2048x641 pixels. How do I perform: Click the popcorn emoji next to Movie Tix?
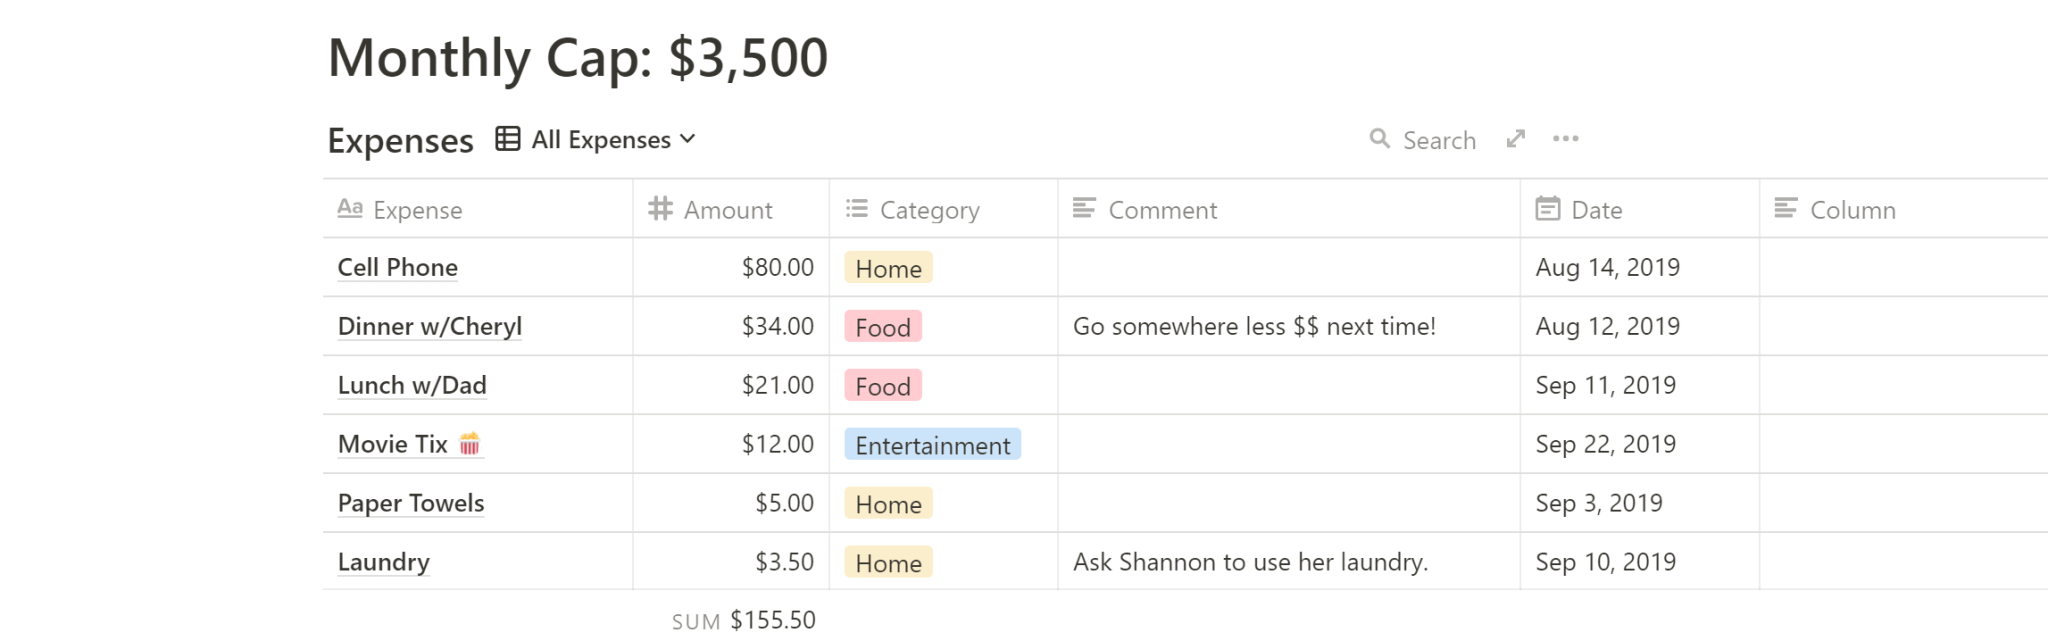(x=470, y=443)
